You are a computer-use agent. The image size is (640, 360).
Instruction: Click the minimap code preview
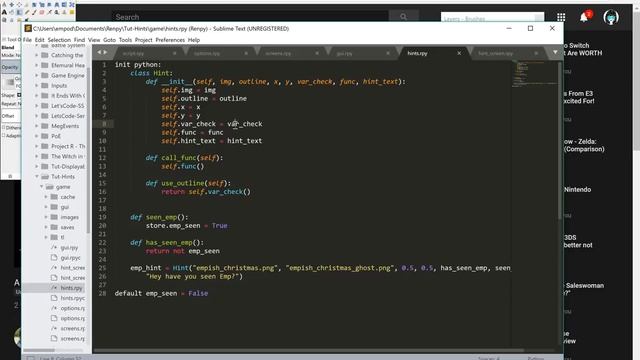[534, 73]
